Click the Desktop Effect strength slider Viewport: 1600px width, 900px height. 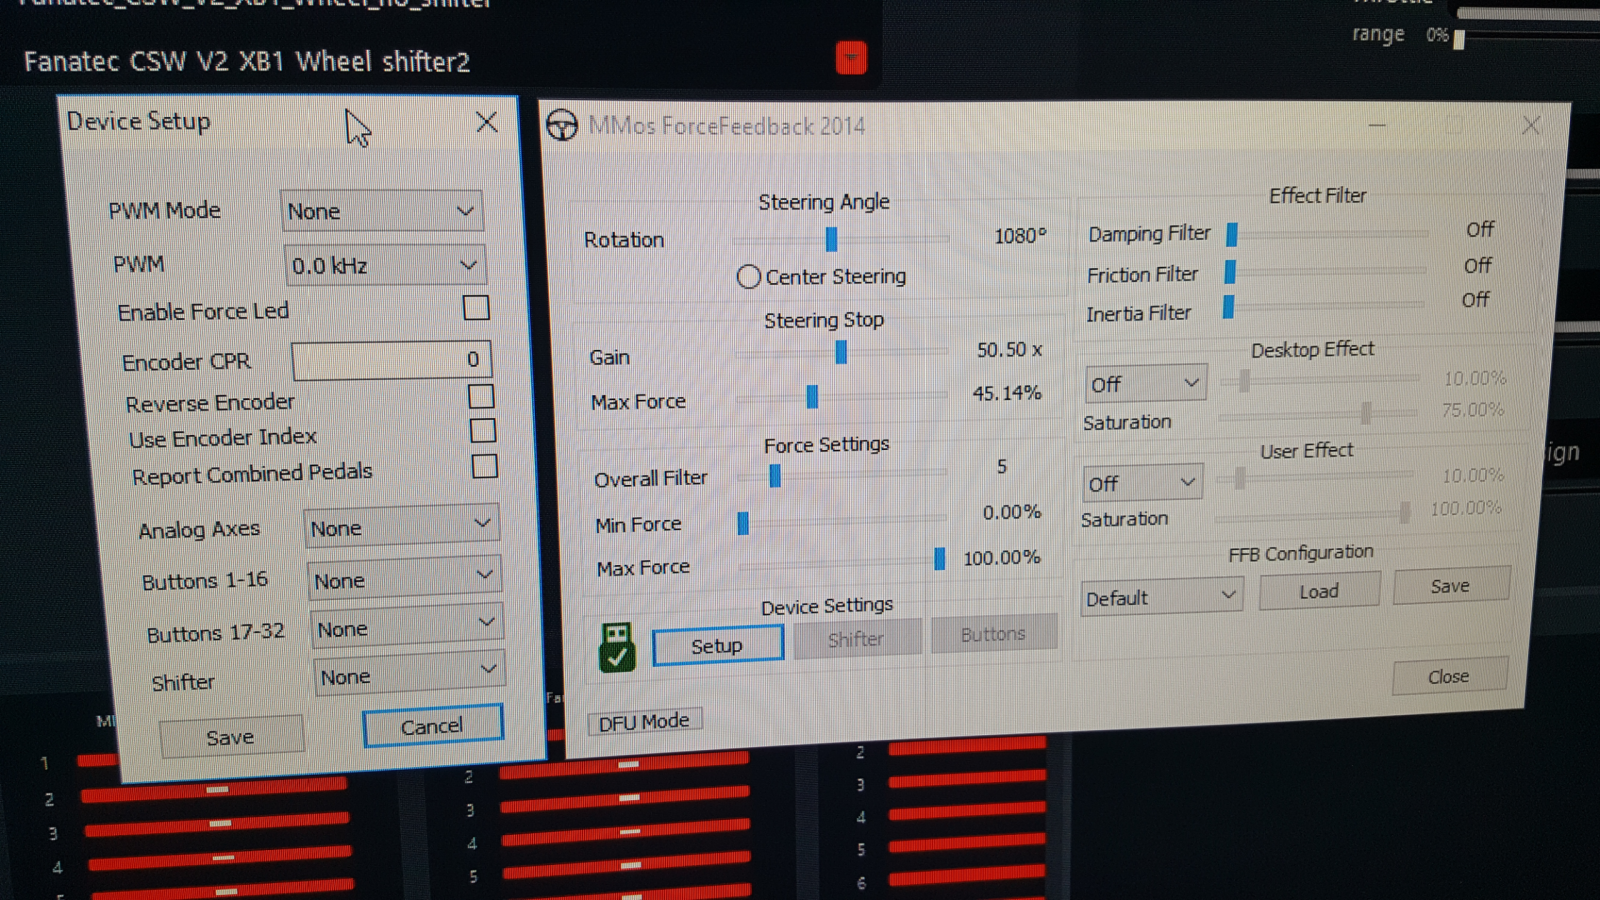coord(1320,380)
